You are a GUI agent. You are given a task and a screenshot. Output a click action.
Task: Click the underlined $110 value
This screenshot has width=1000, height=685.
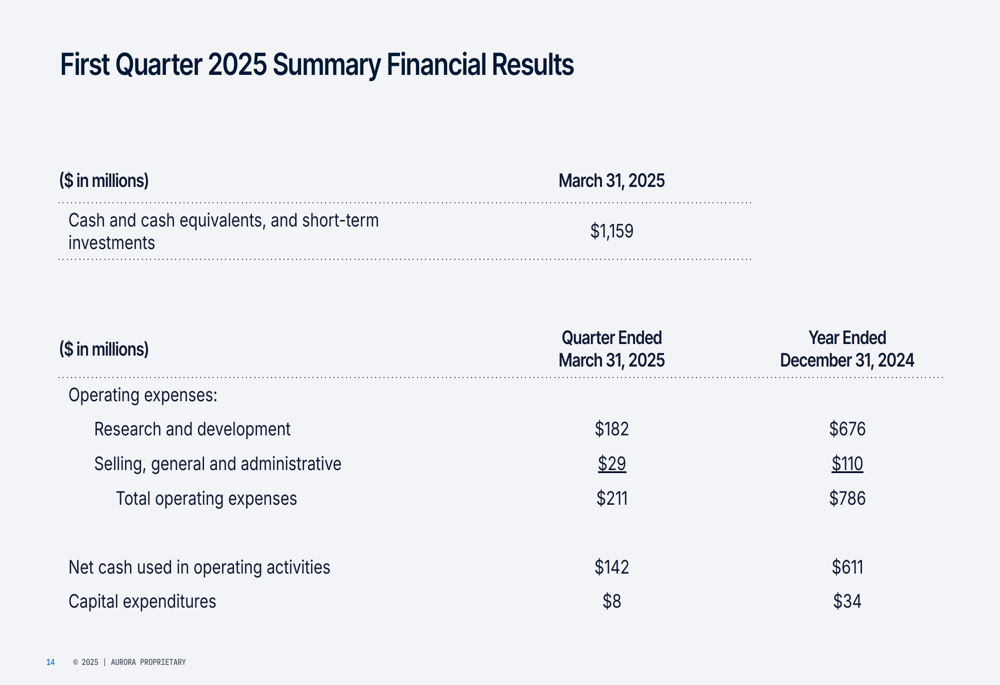click(x=847, y=464)
